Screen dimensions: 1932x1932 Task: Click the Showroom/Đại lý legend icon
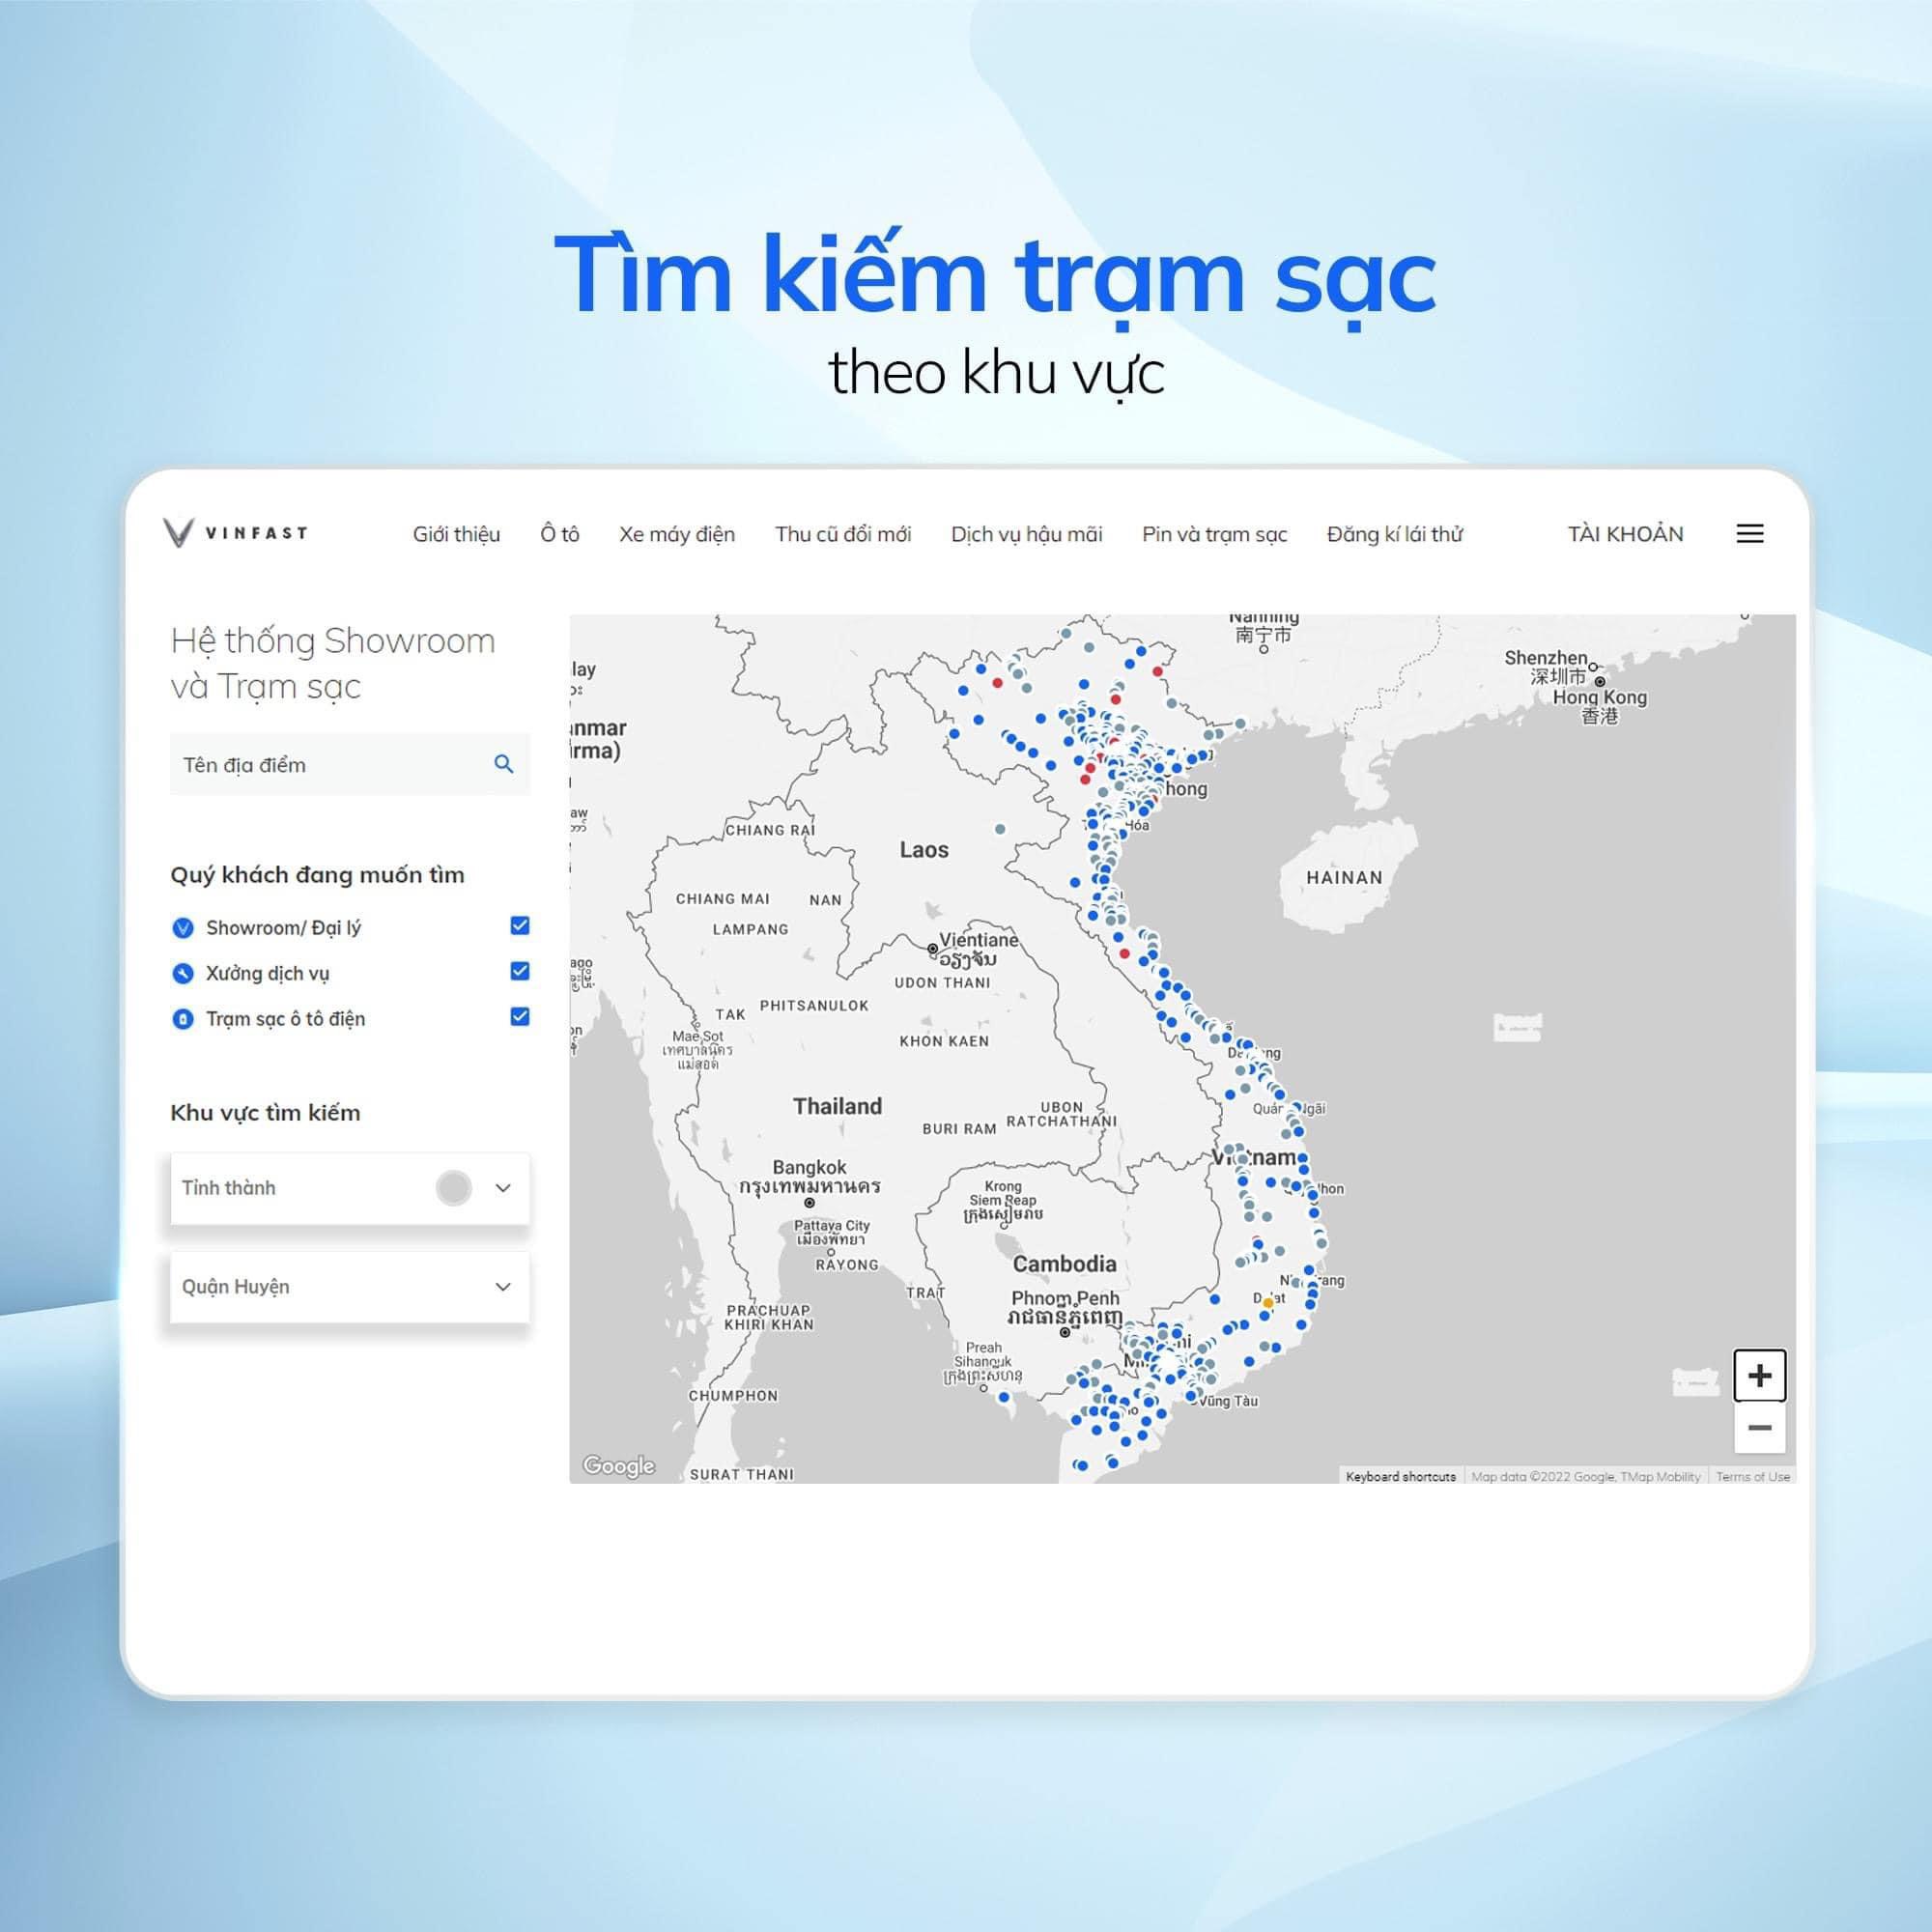point(183,928)
